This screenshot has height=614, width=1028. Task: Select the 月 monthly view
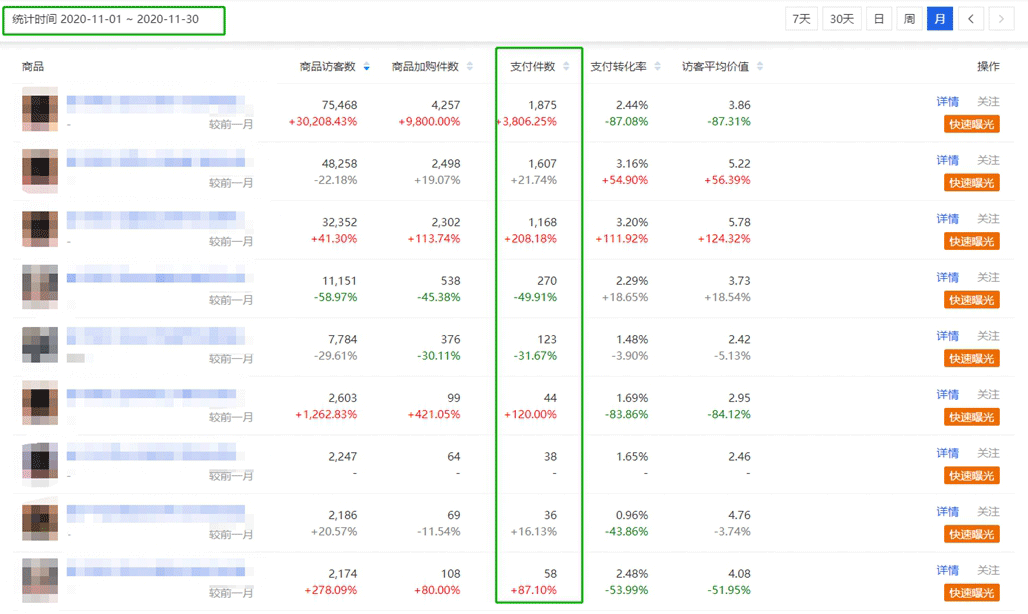(939, 19)
